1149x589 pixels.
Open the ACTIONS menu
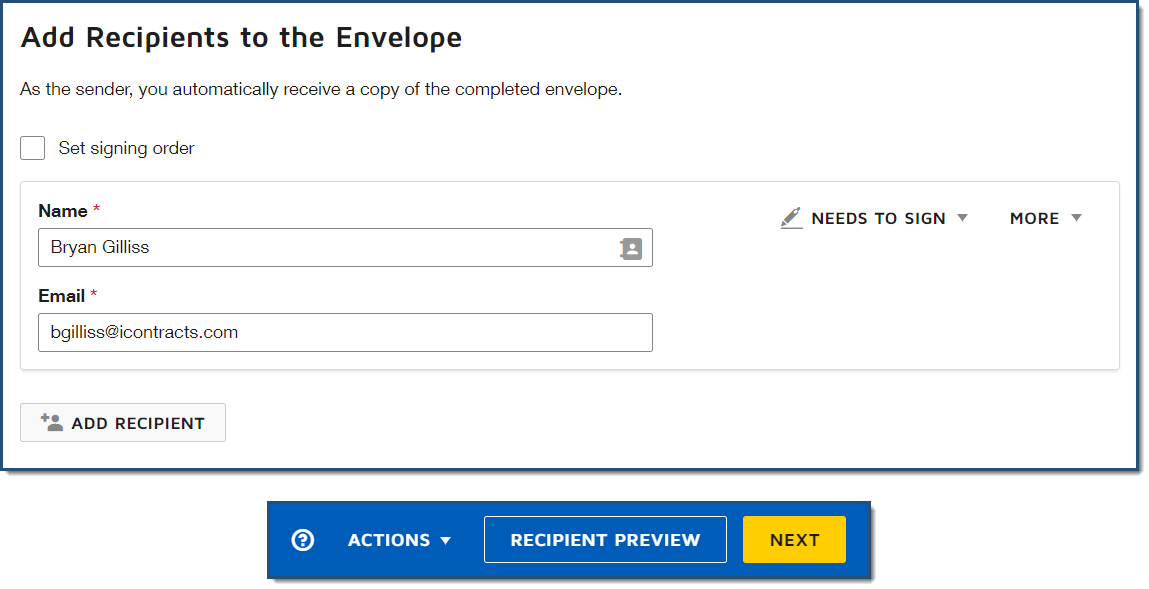click(399, 540)
